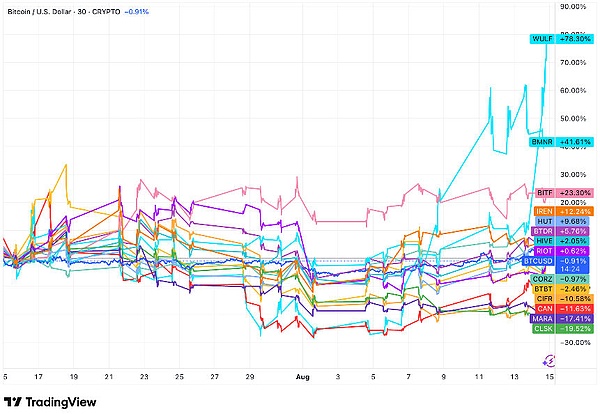Select the BTCUSD ticker label
The image size is (600, 414).
pos(538,261)
